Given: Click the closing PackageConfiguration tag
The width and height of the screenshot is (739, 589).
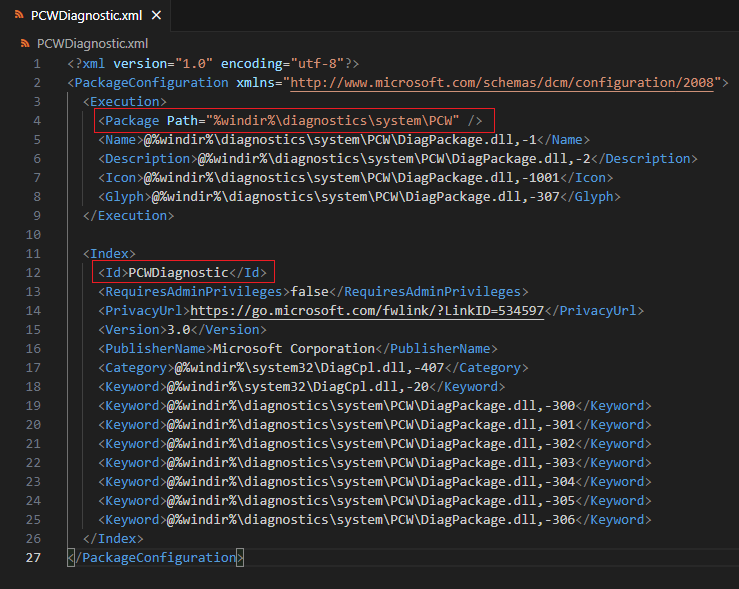Looking at the screenshot, I should [155, 557].
